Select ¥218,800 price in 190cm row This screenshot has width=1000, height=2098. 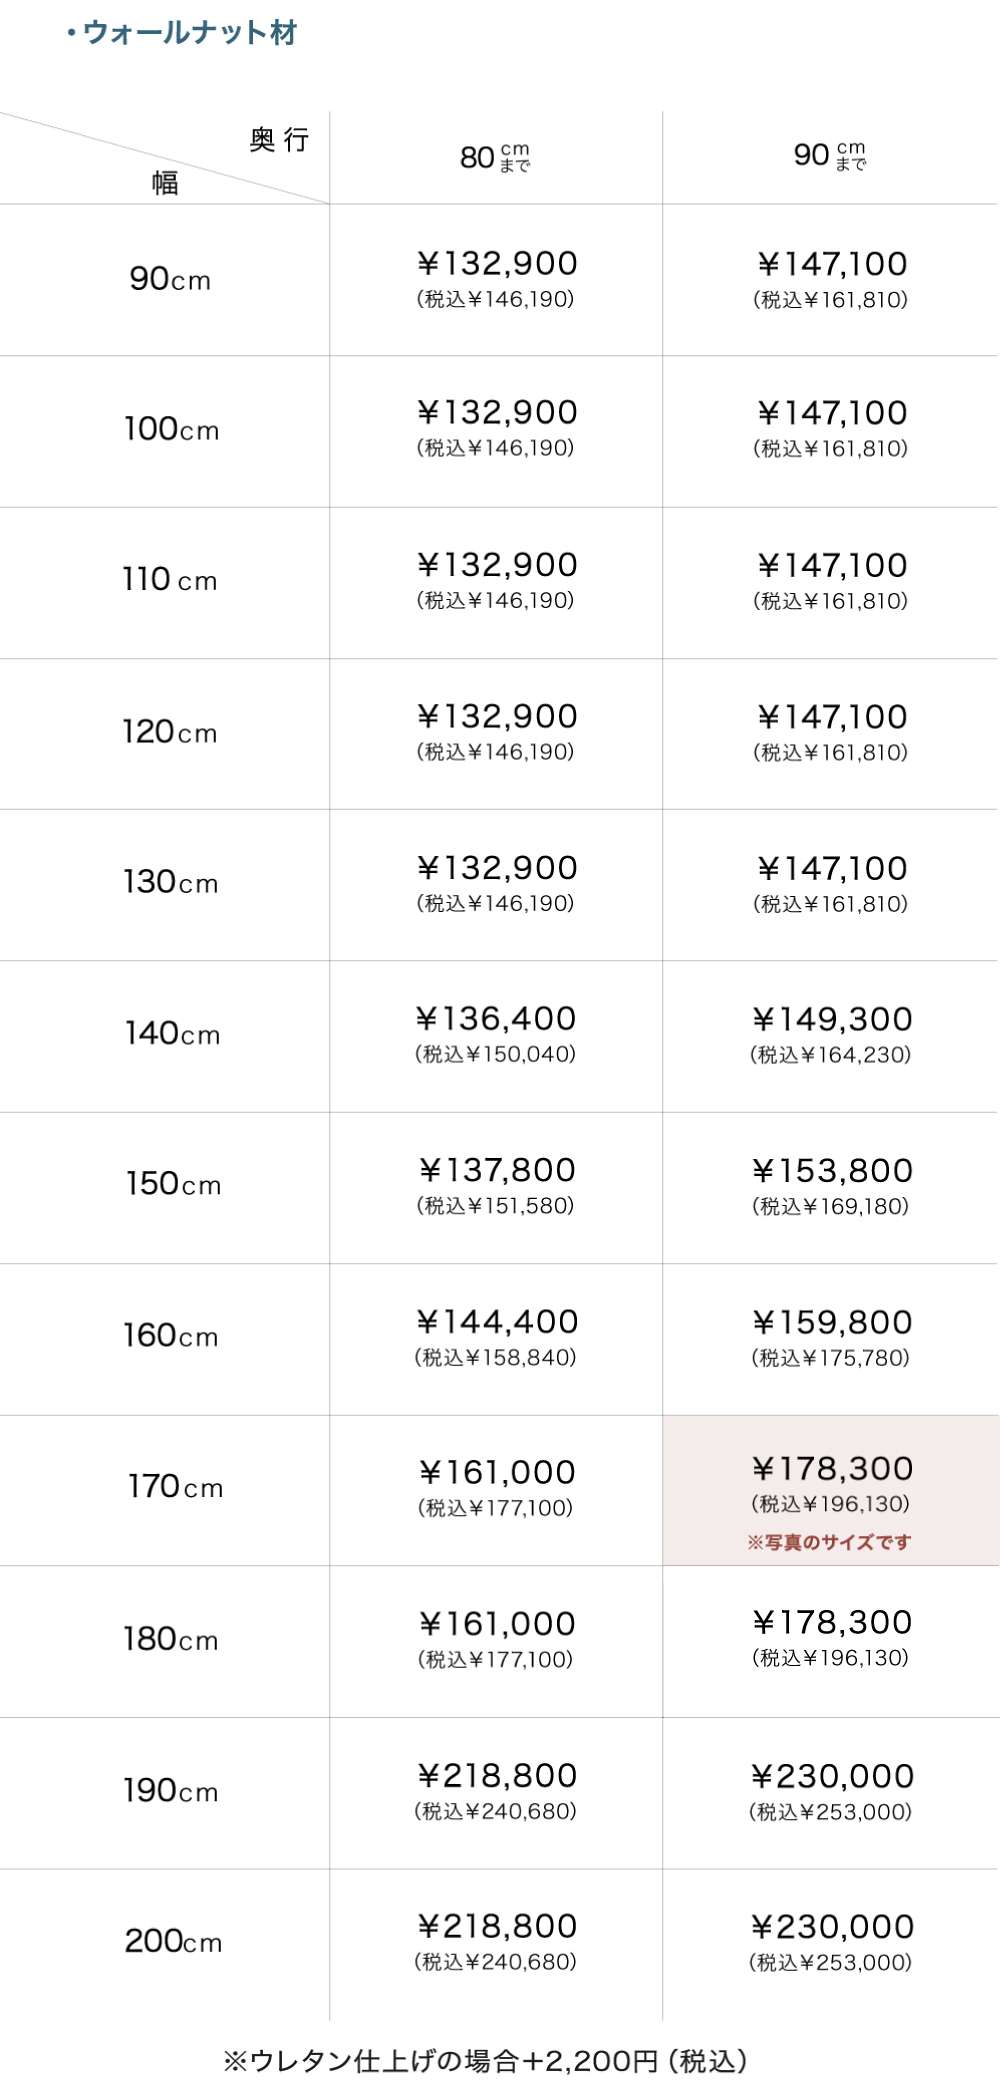point(497,1777)
